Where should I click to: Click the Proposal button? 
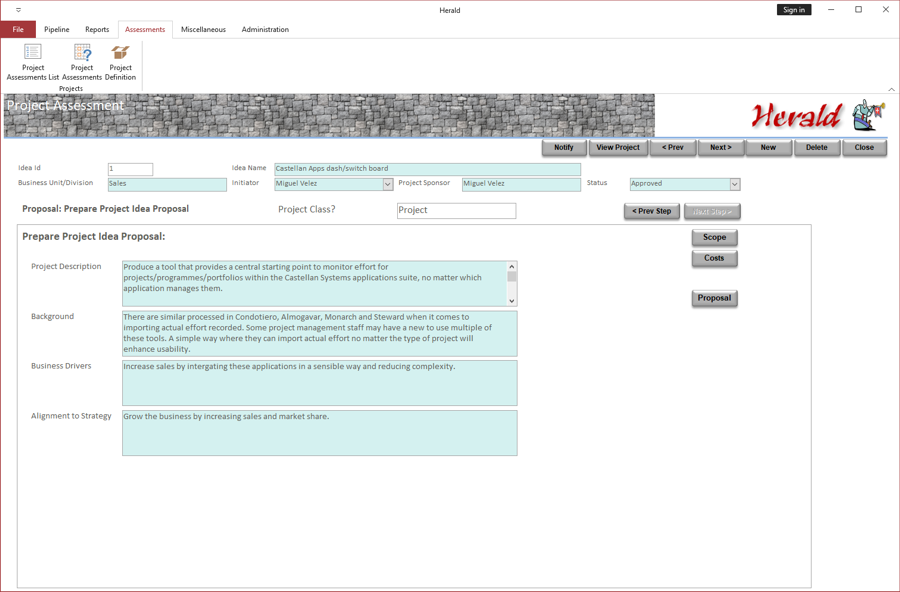coord(715,298)
